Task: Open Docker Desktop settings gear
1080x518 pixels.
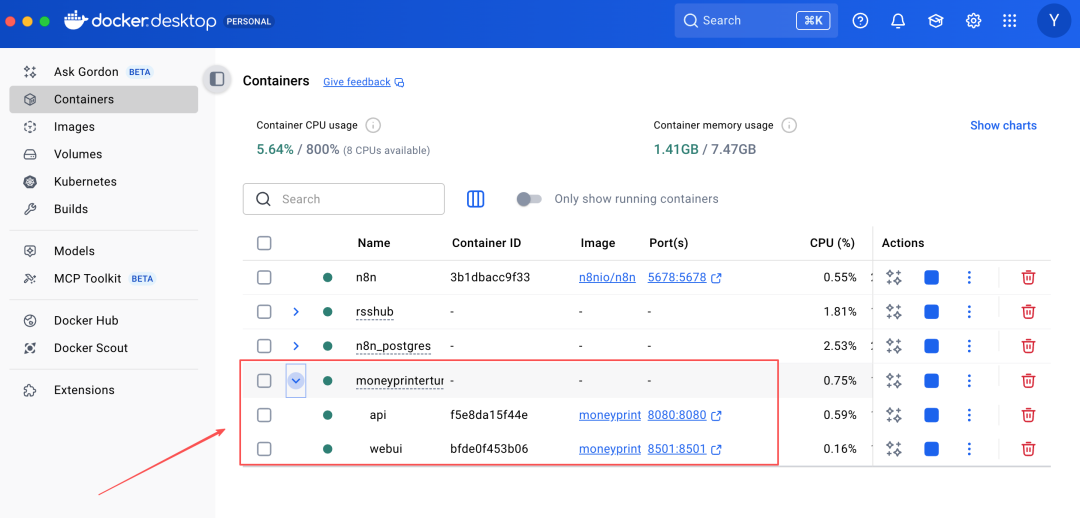Action: 973,21
